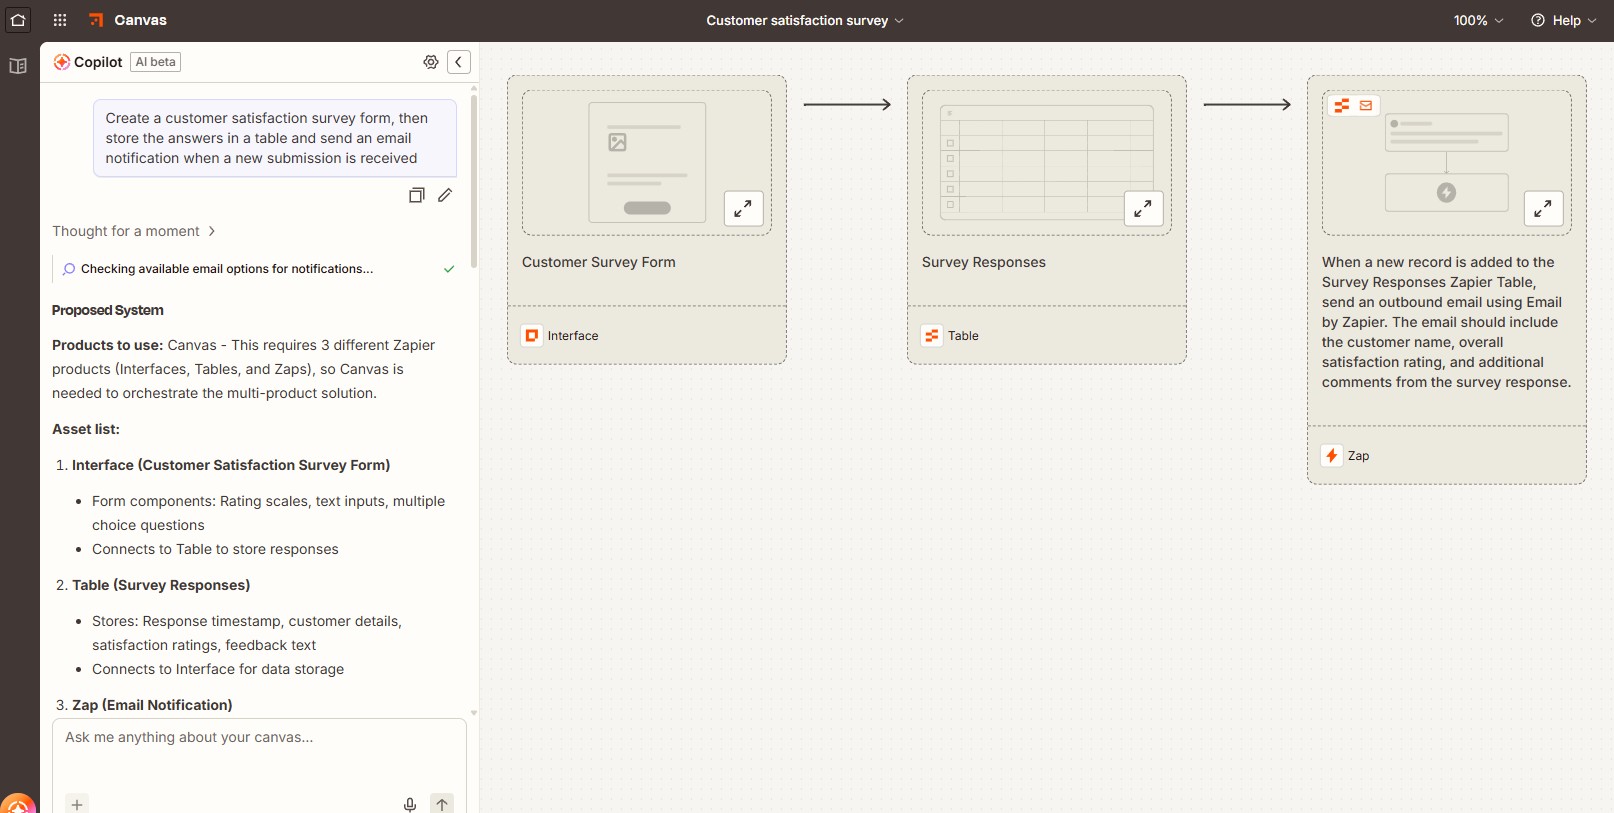
Task: Click the Copilot logo icon
Action: click(61, 62)
